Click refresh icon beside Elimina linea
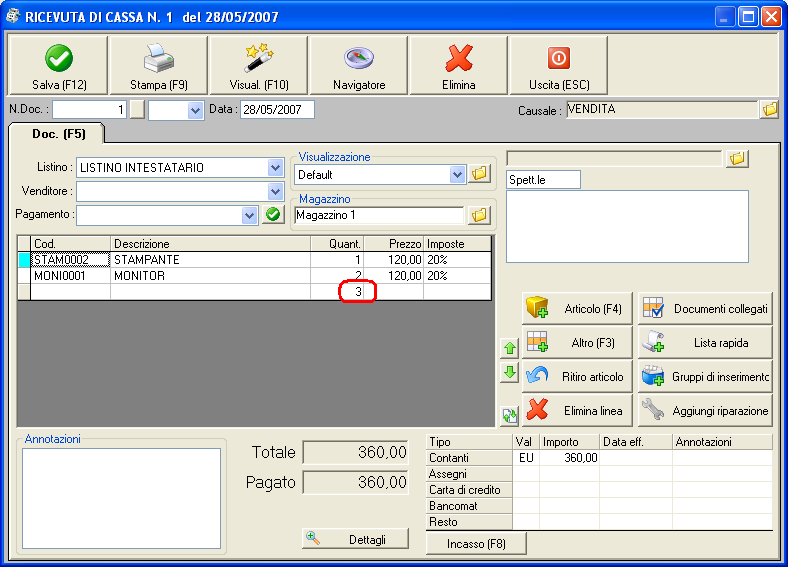Screen dimensions: 788x567 point(510,416)
